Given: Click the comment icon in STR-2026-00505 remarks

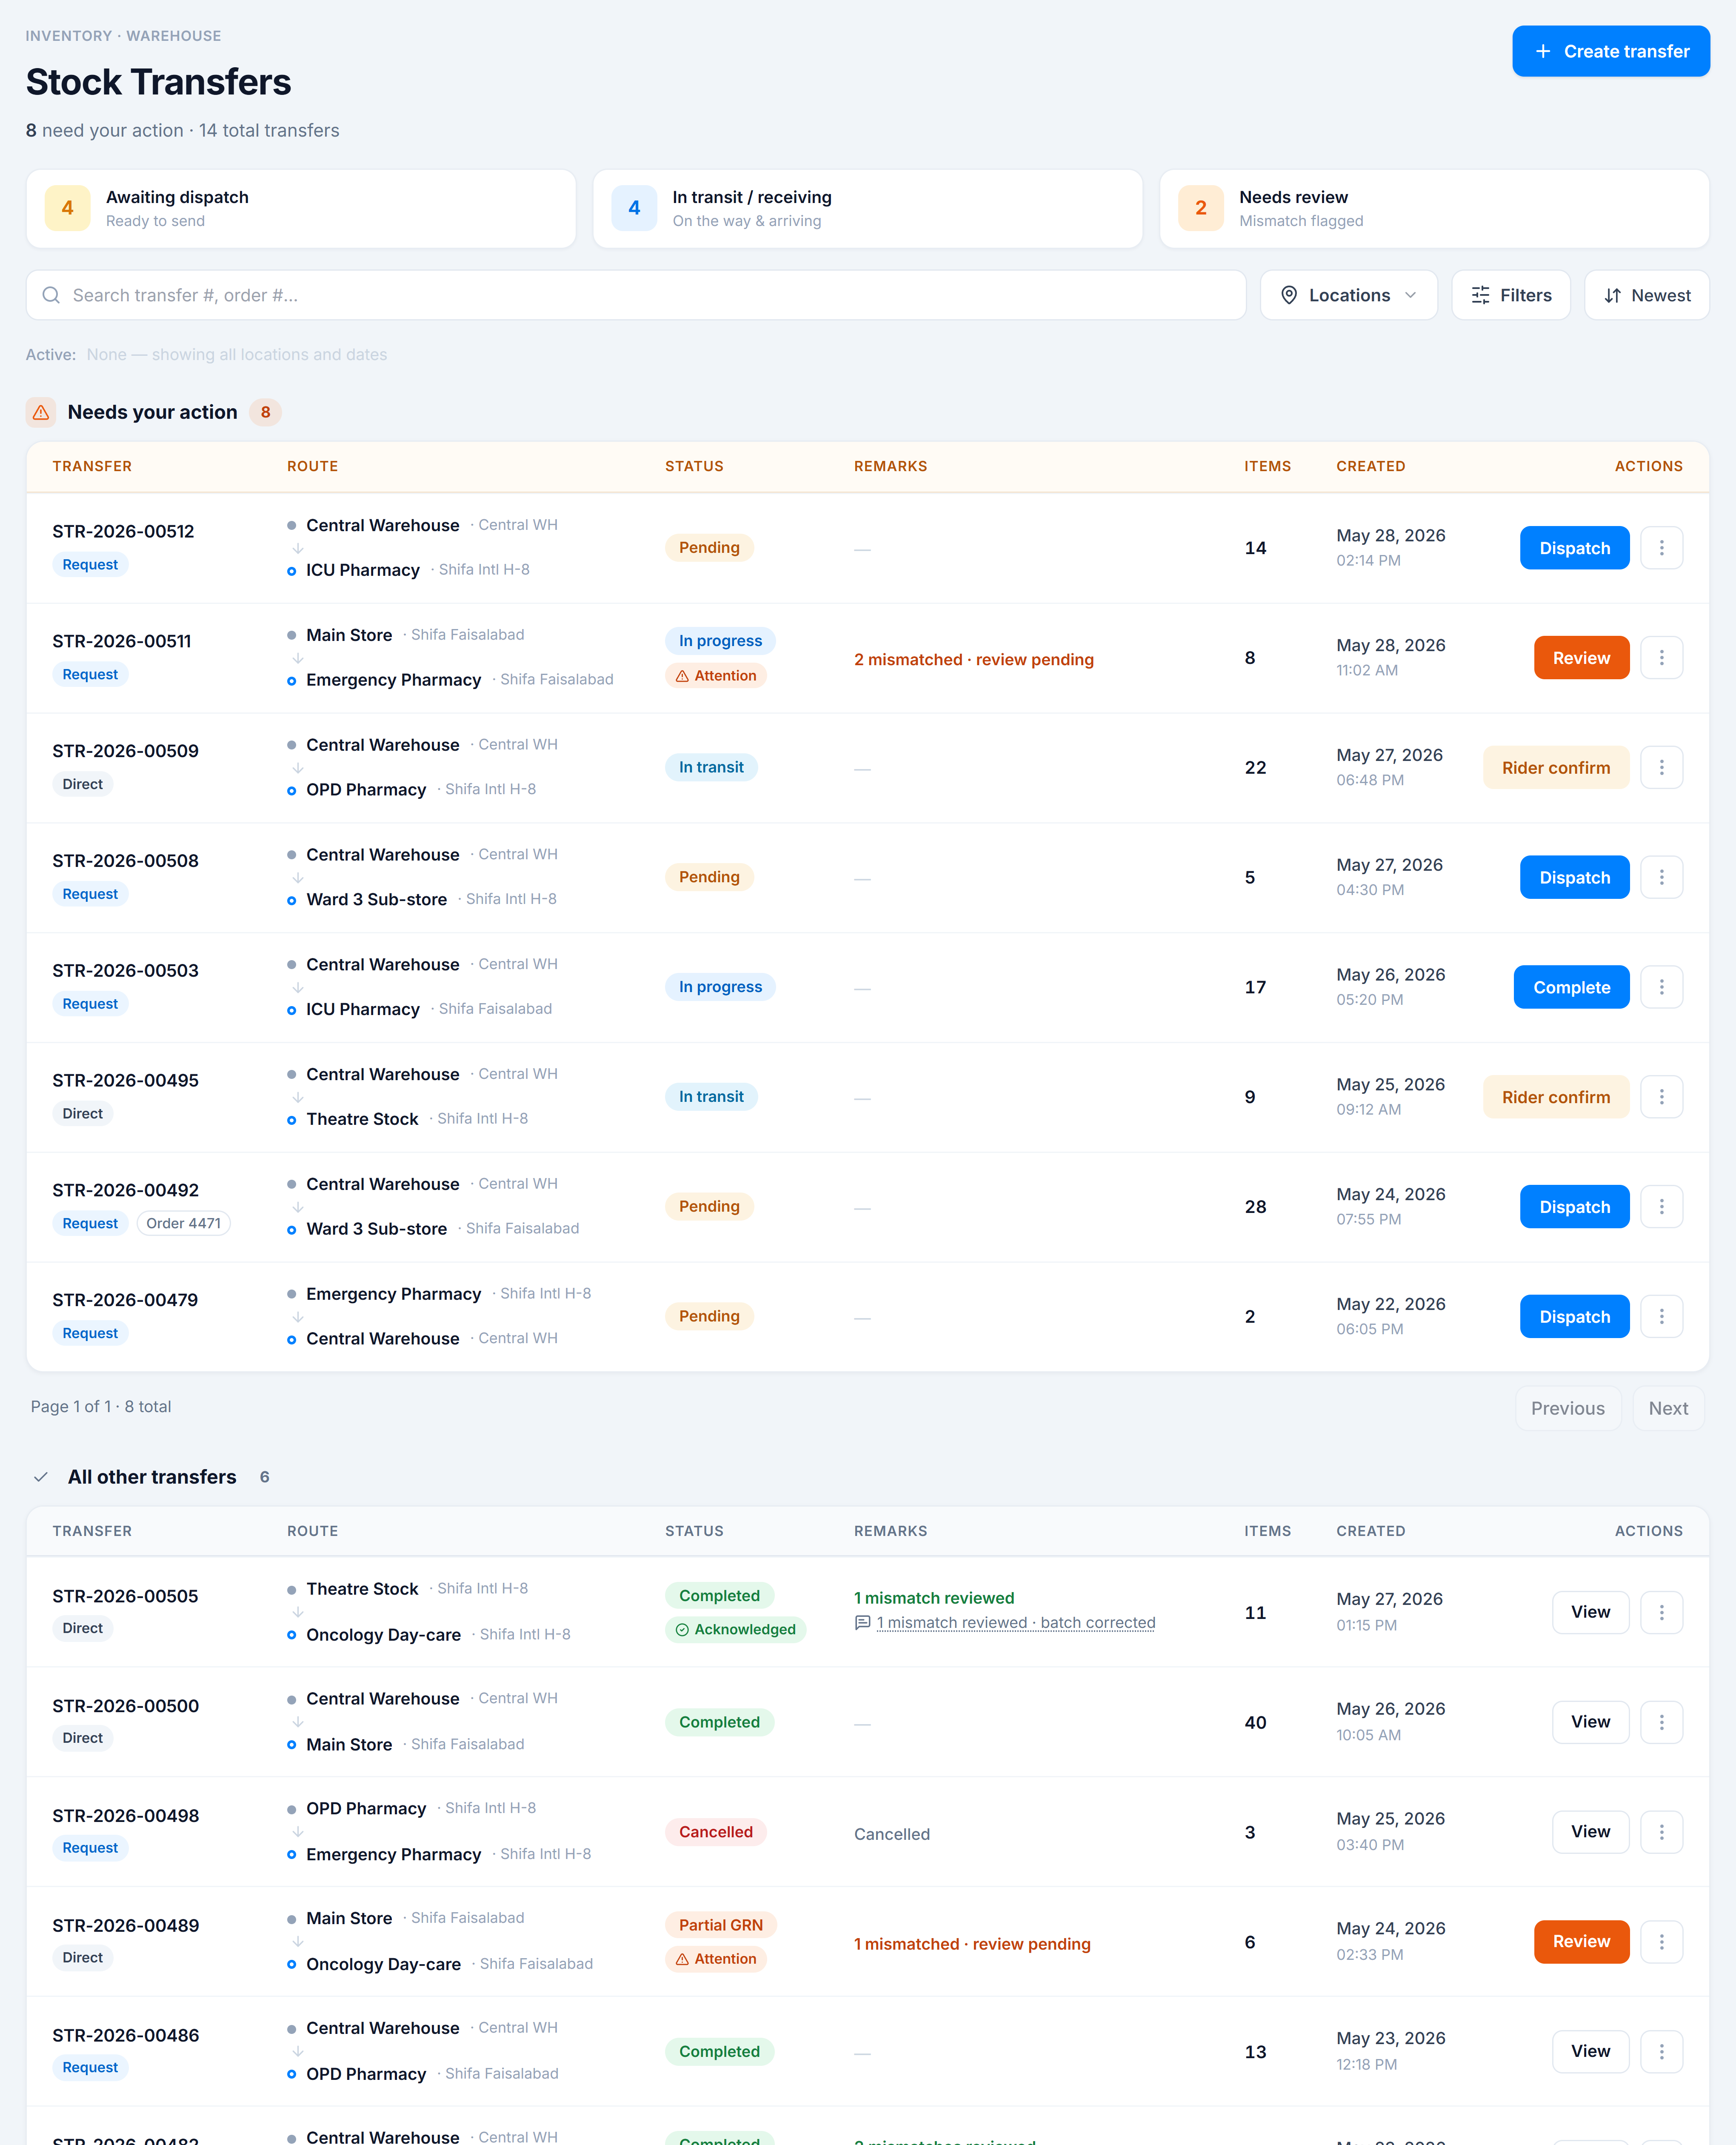Looking at the screenshot, I should point(862,1623).
